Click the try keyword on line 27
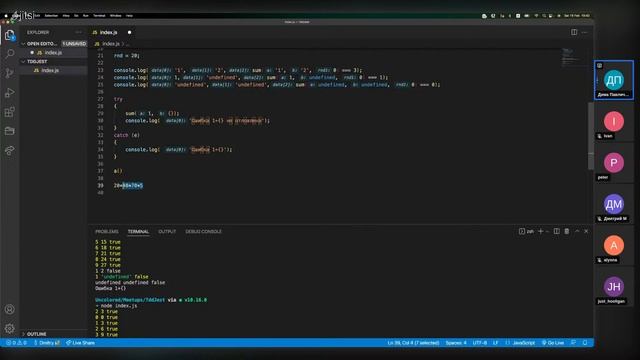This screenshot has width=640, height=360. click(118, 99)
